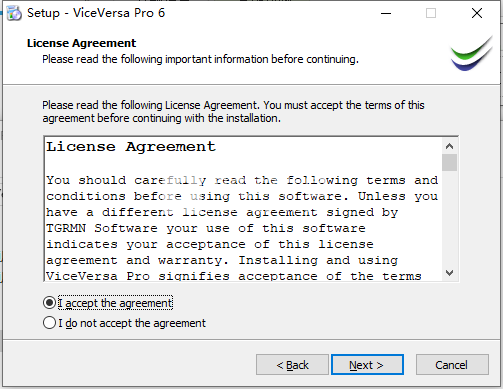Click the license text scroll down arrow
The height and width of the screenshot is (389, 503).
[x=449, y=273]
